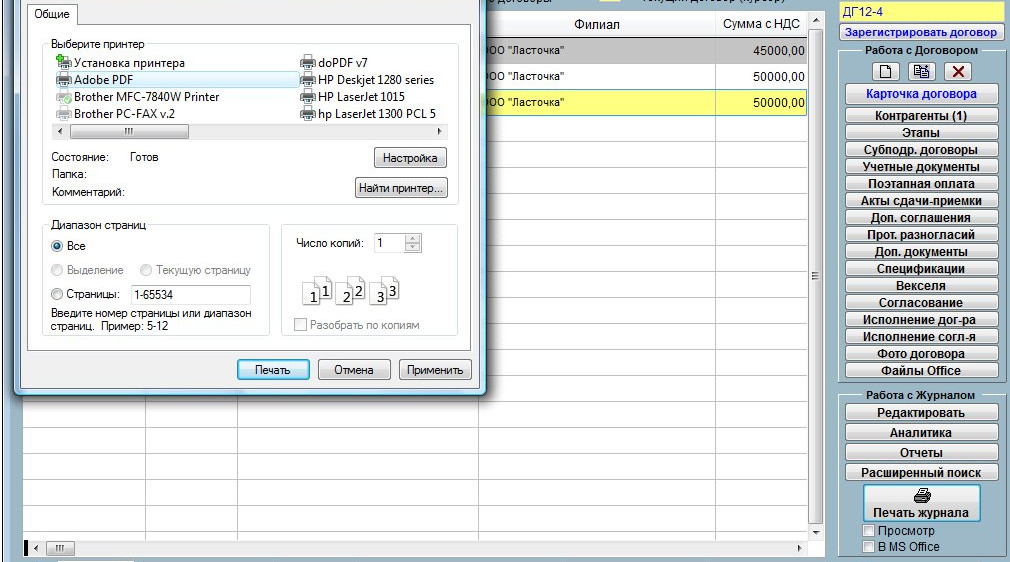Click the Сумма с НДС column header

[761, 24]
